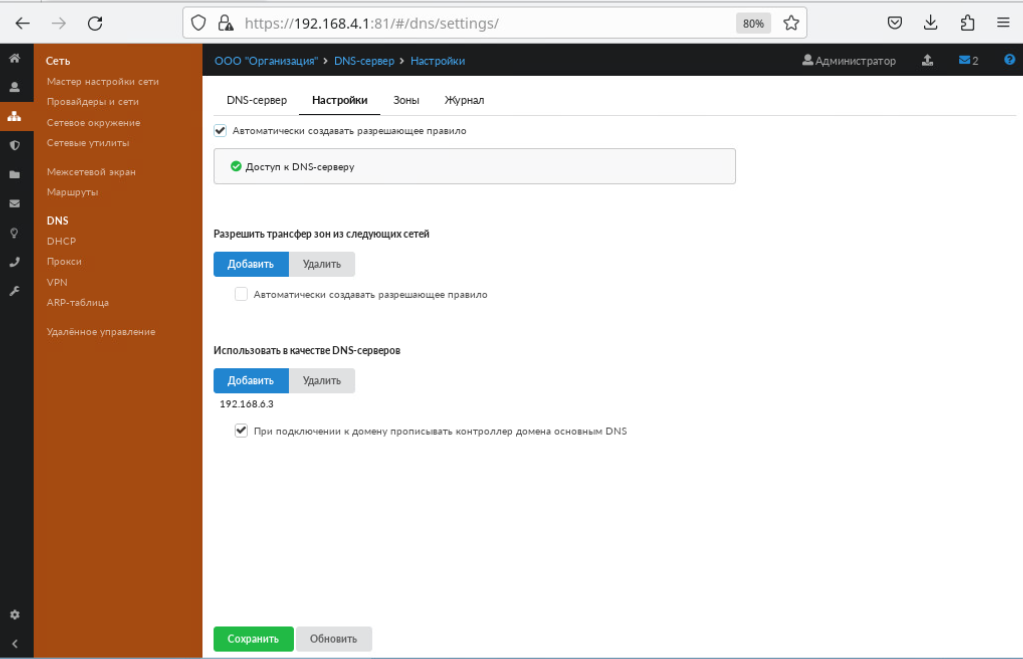Open the Администратор user menu

click(x=849, y=61)
